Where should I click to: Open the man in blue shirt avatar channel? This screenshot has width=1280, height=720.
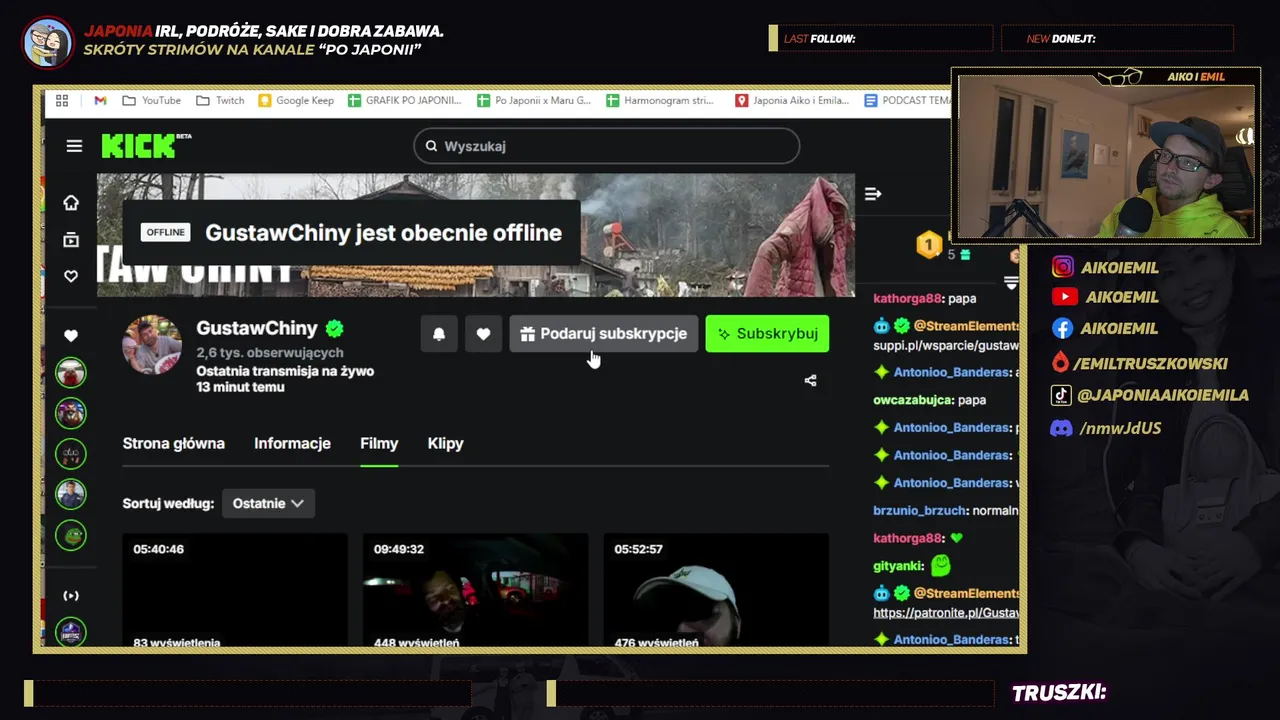click(71, 494)
